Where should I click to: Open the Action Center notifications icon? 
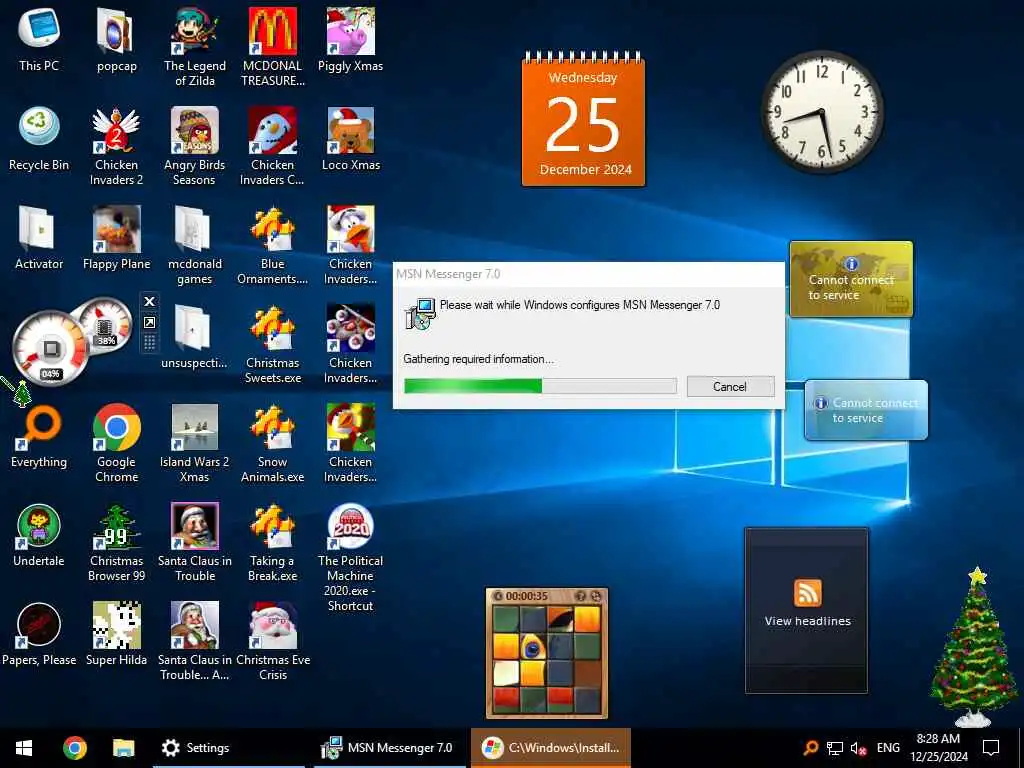point(991,748)
